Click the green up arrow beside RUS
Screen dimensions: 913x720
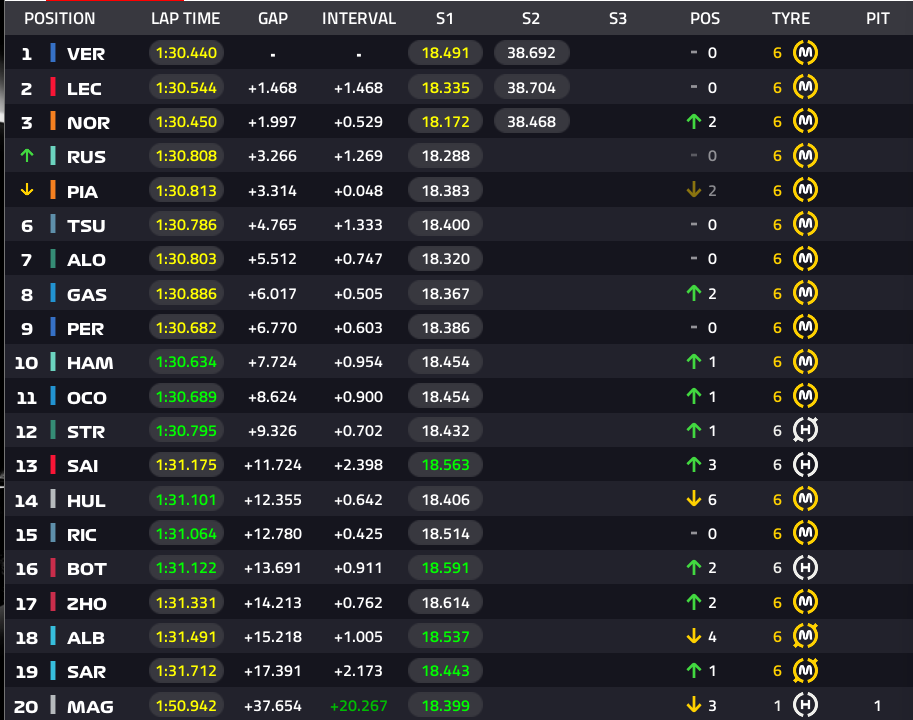27,156
